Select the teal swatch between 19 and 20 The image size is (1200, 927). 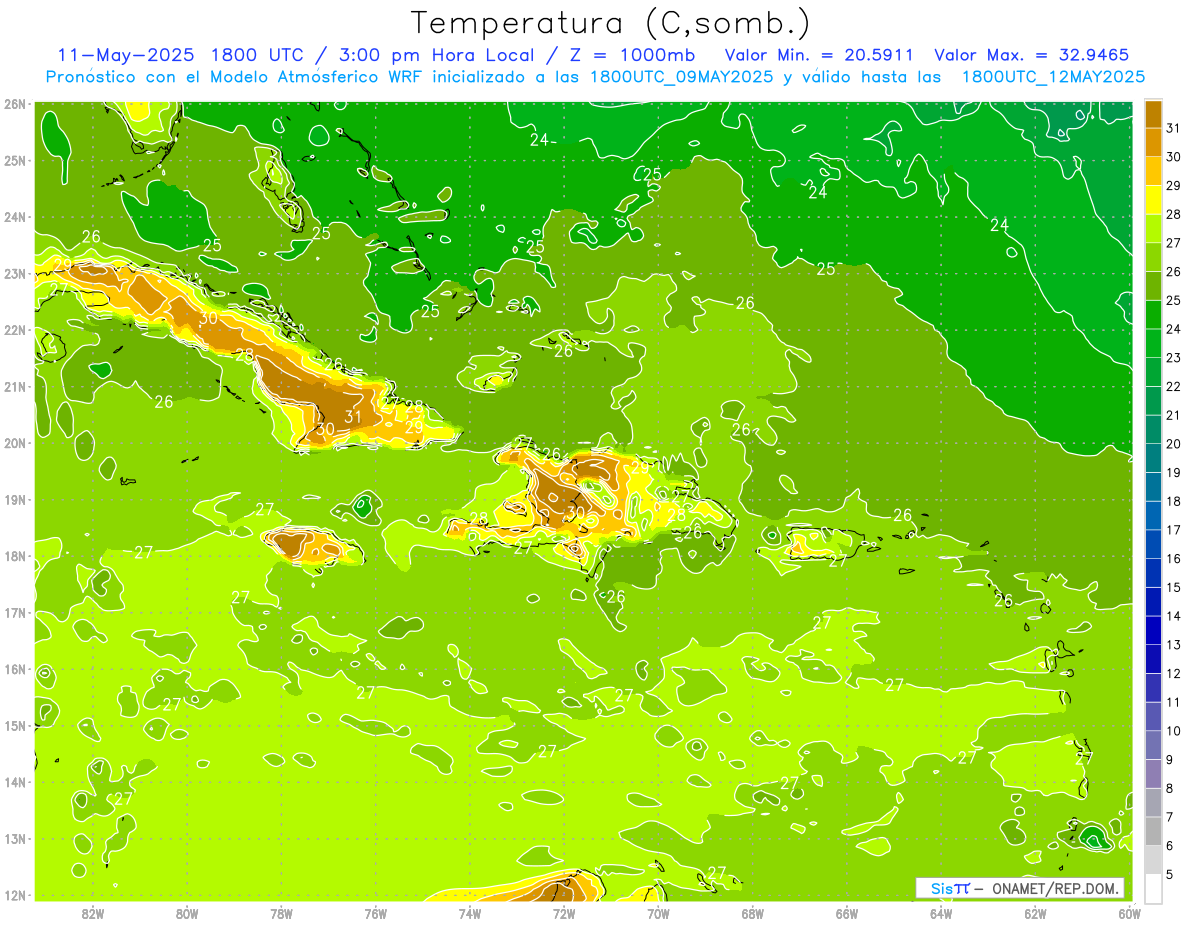click(x=1153, y=458)
